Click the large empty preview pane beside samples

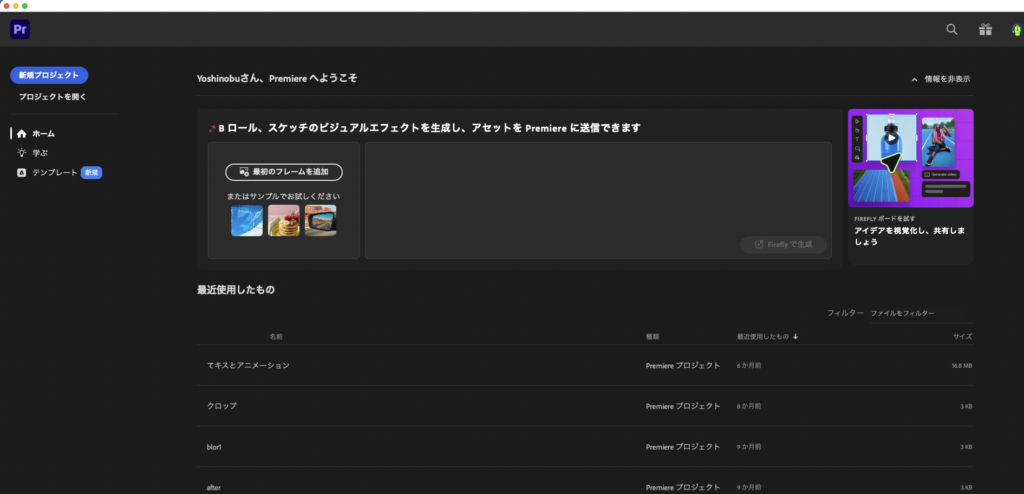coord(598,200)
